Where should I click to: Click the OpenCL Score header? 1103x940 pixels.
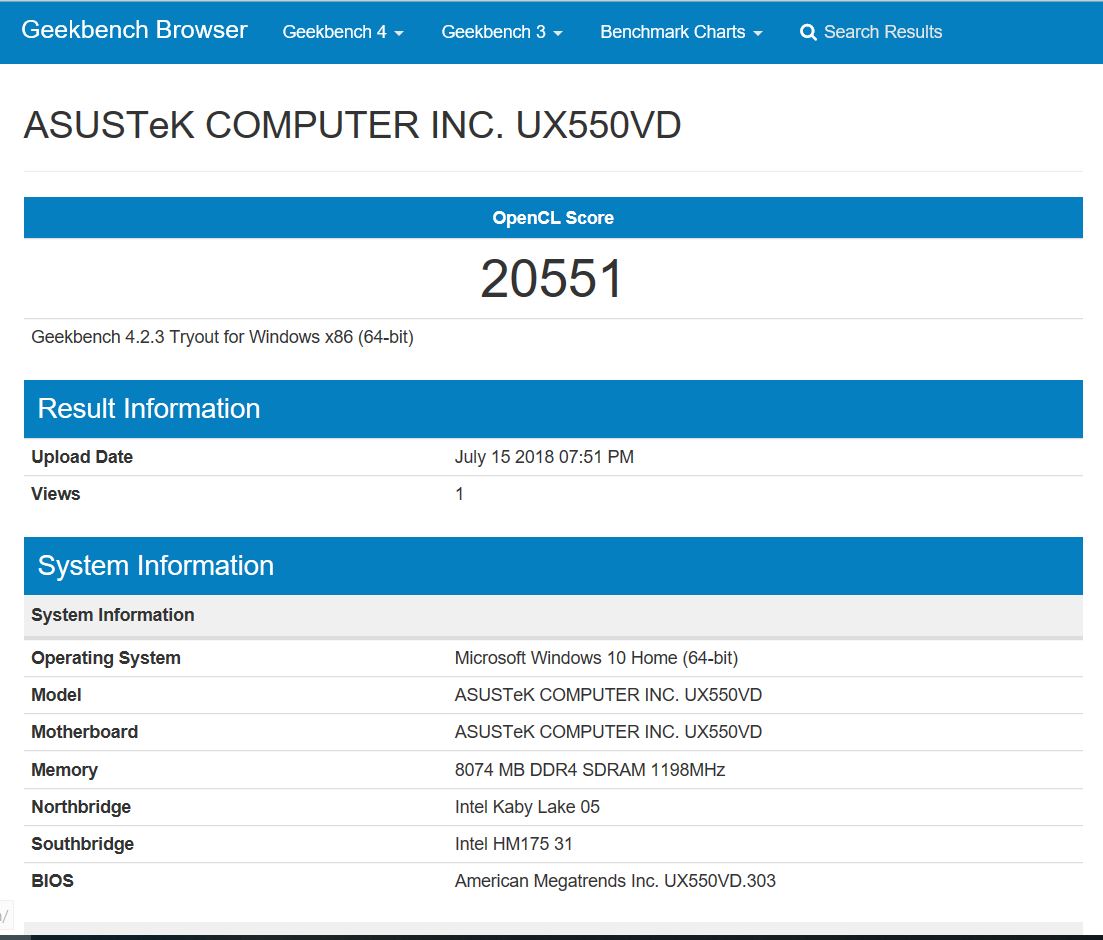553,218
